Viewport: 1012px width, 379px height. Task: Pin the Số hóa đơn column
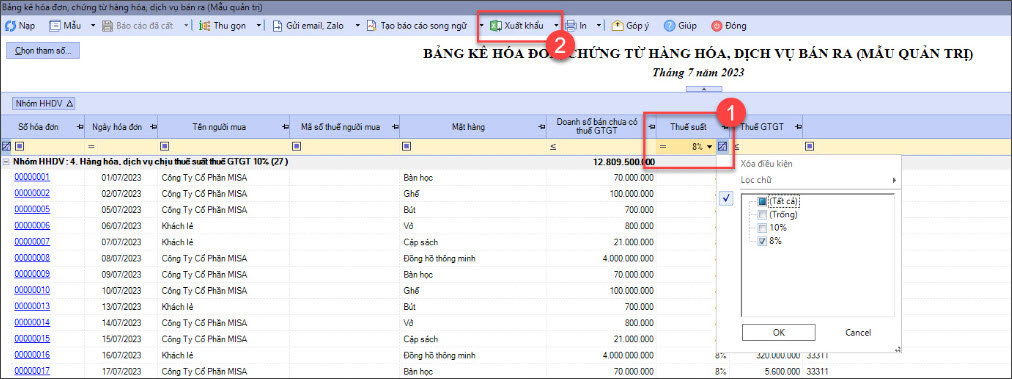pyautogui.click(x=80, y=127)
